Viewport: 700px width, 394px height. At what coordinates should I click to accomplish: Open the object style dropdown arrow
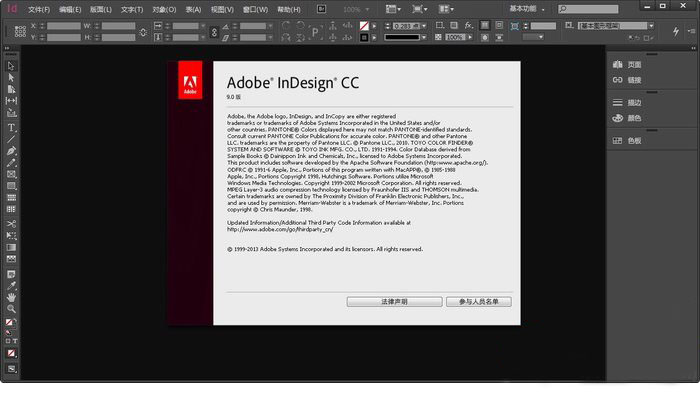click(x=651, y=26)
